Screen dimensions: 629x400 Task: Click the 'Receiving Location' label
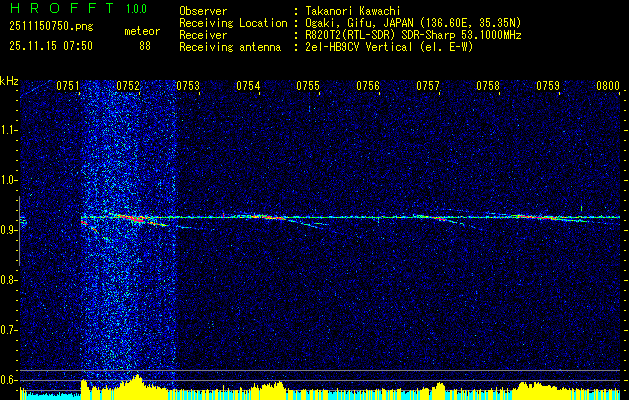point(233,23)
